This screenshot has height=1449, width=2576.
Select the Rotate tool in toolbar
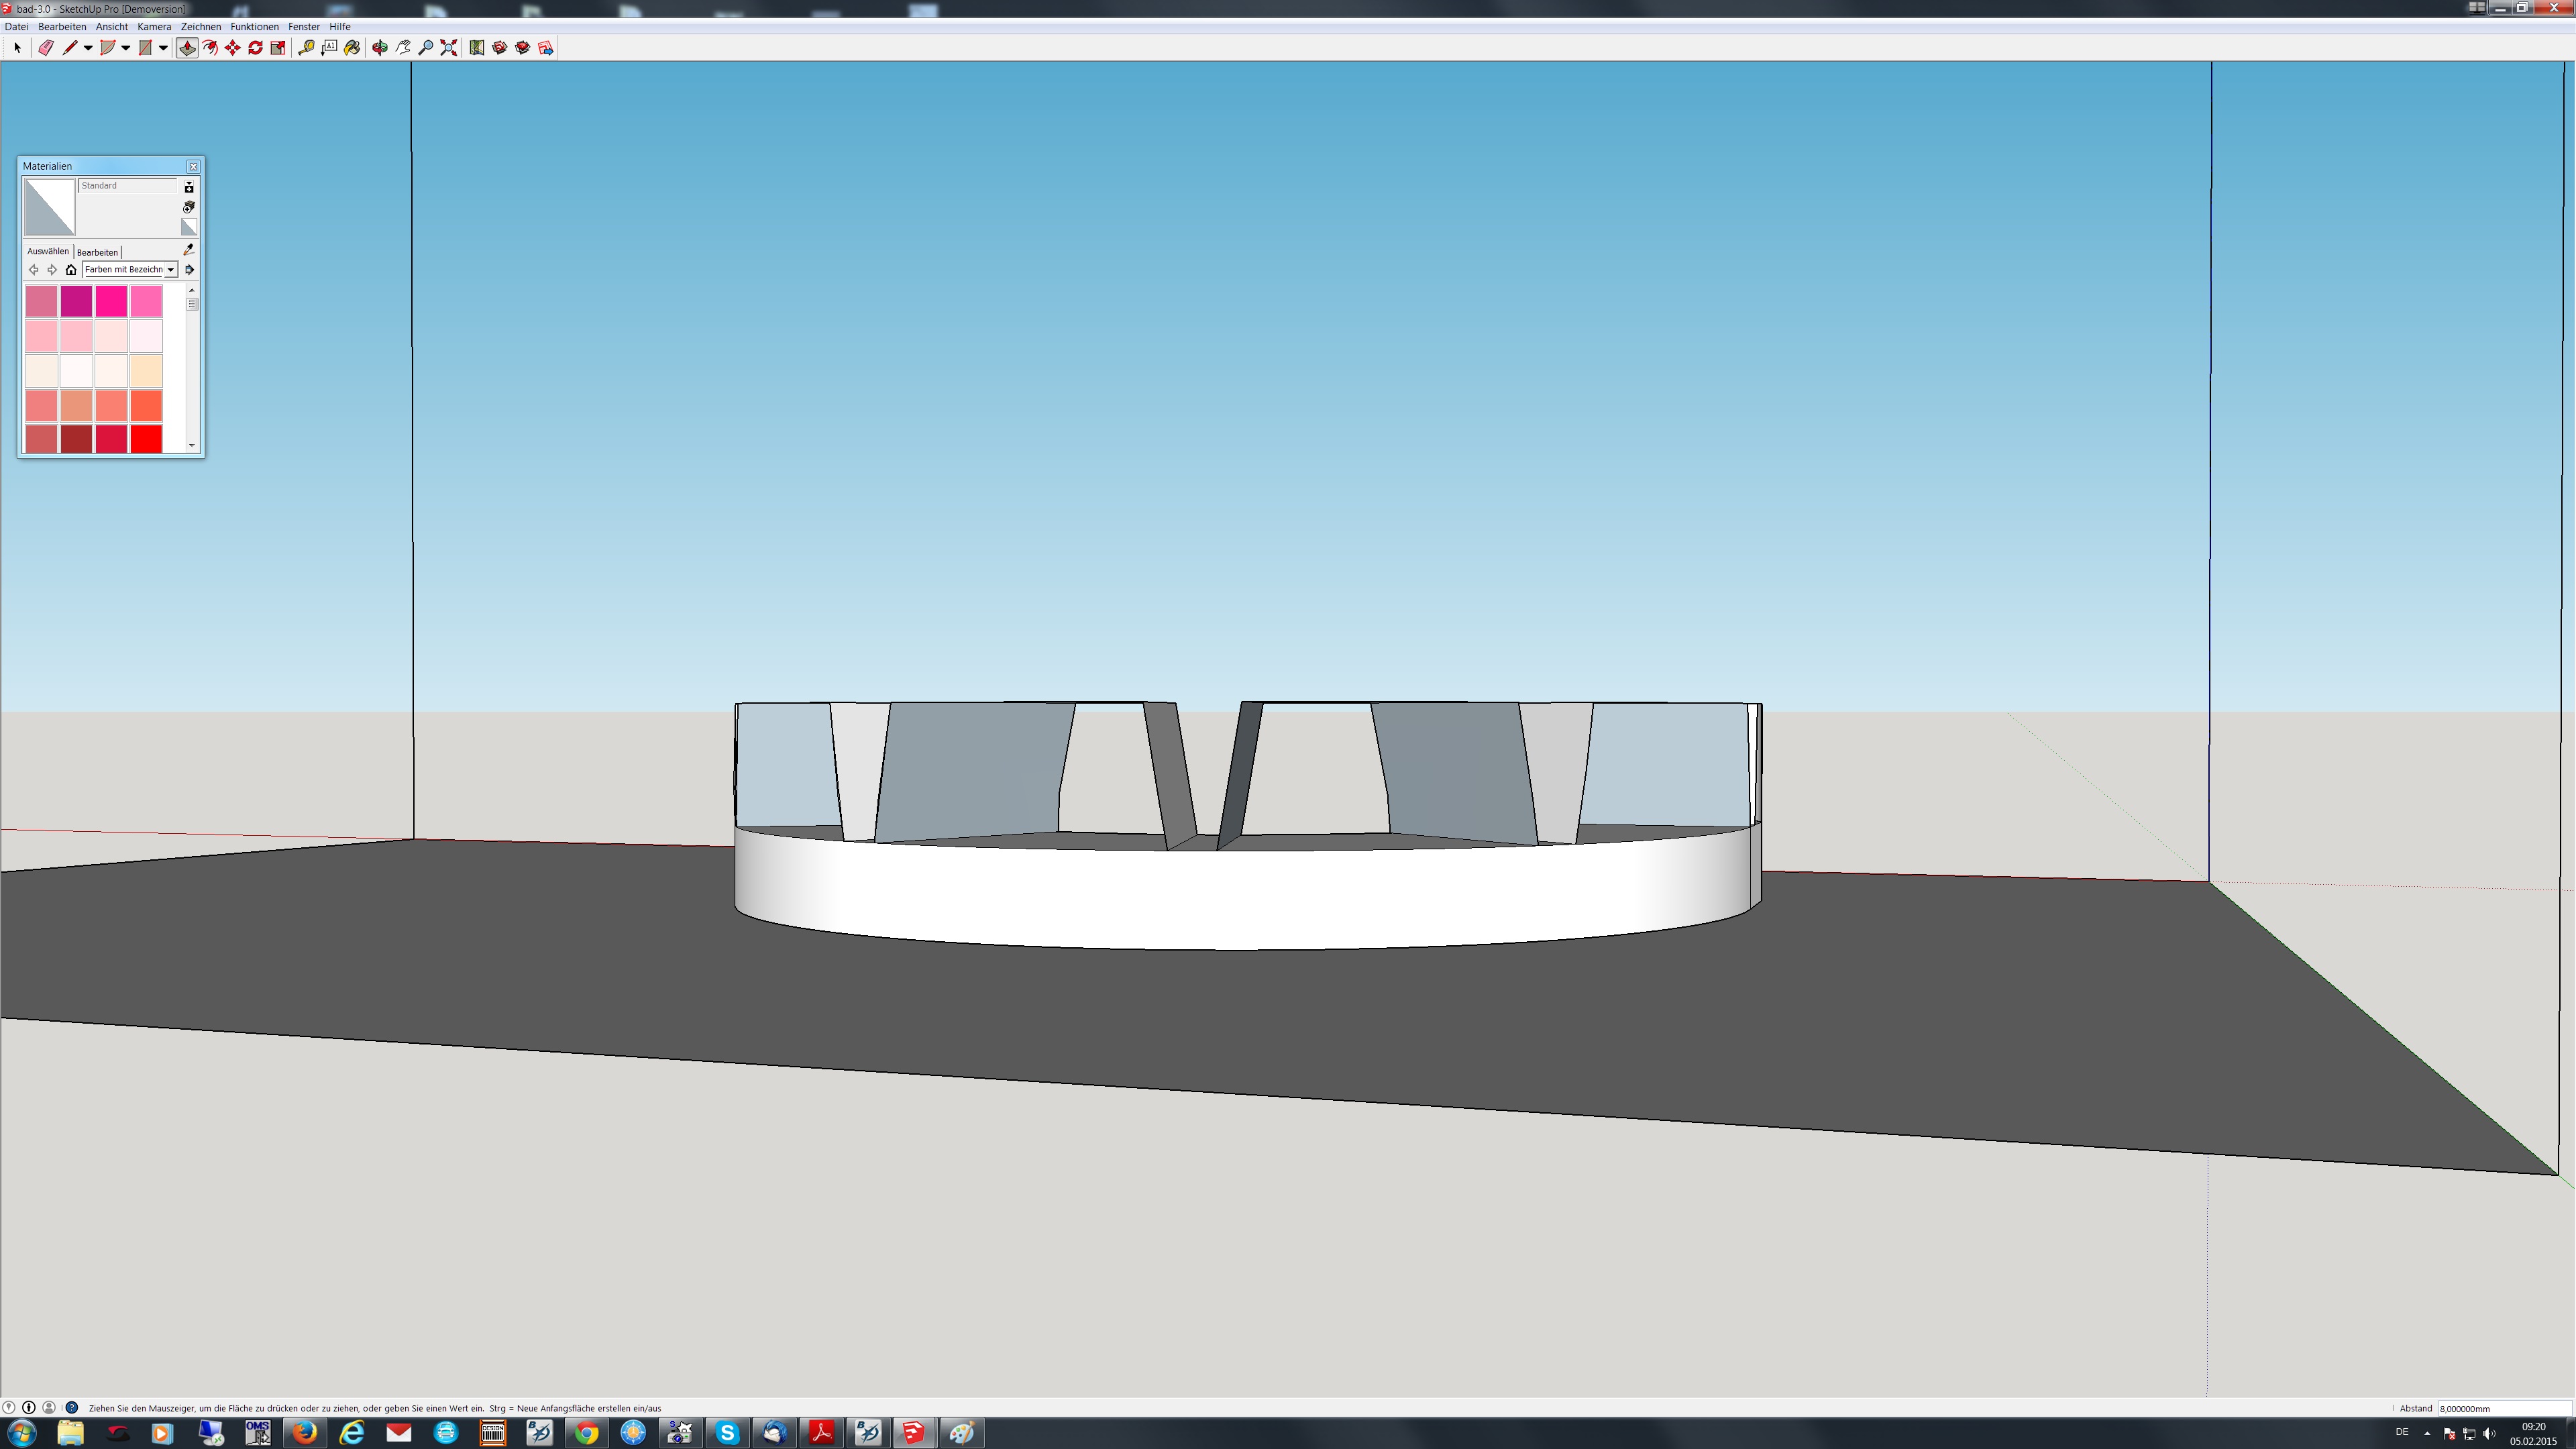click(256, 48)
